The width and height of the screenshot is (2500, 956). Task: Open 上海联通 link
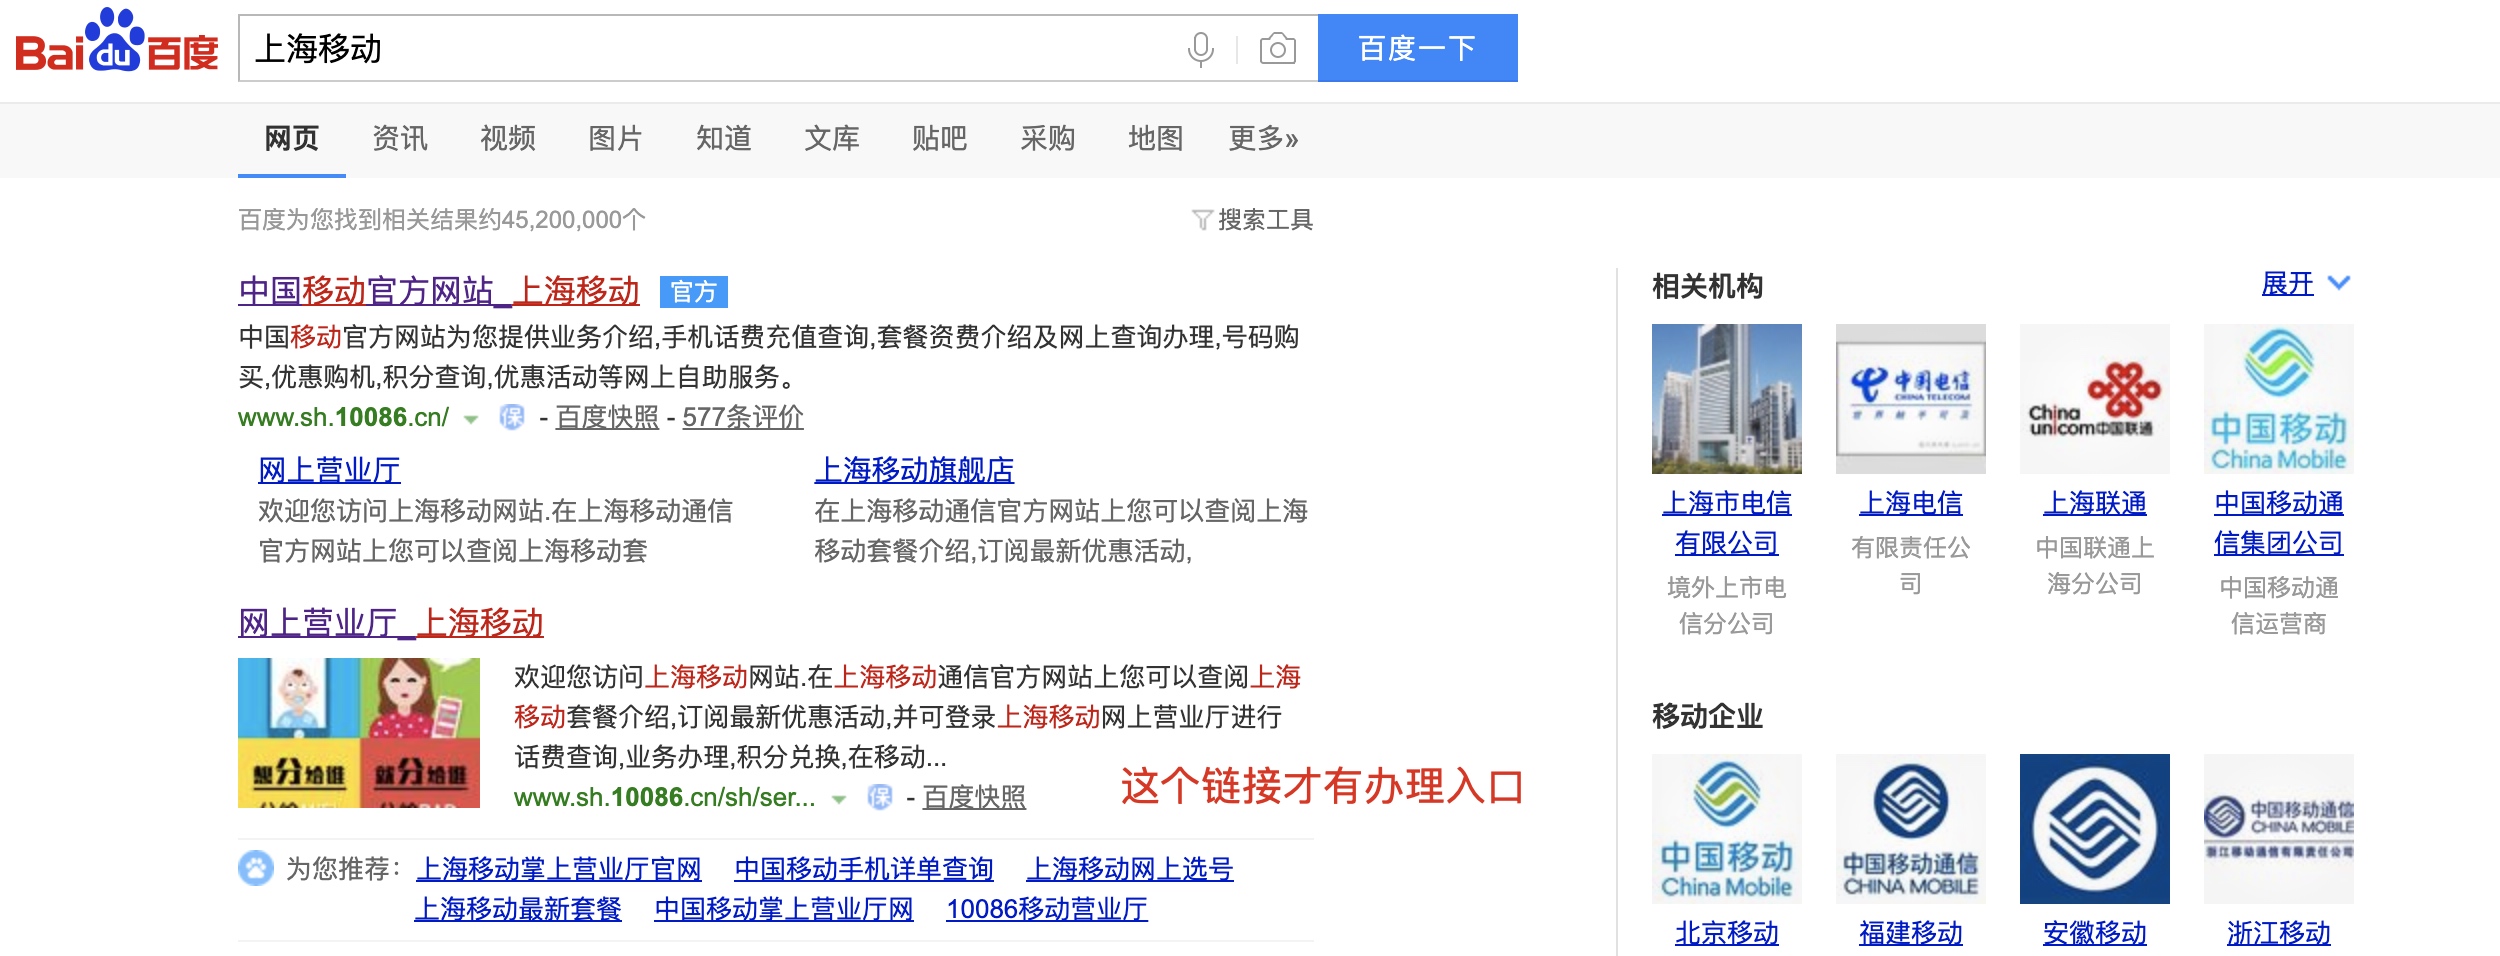(2095, 503)
